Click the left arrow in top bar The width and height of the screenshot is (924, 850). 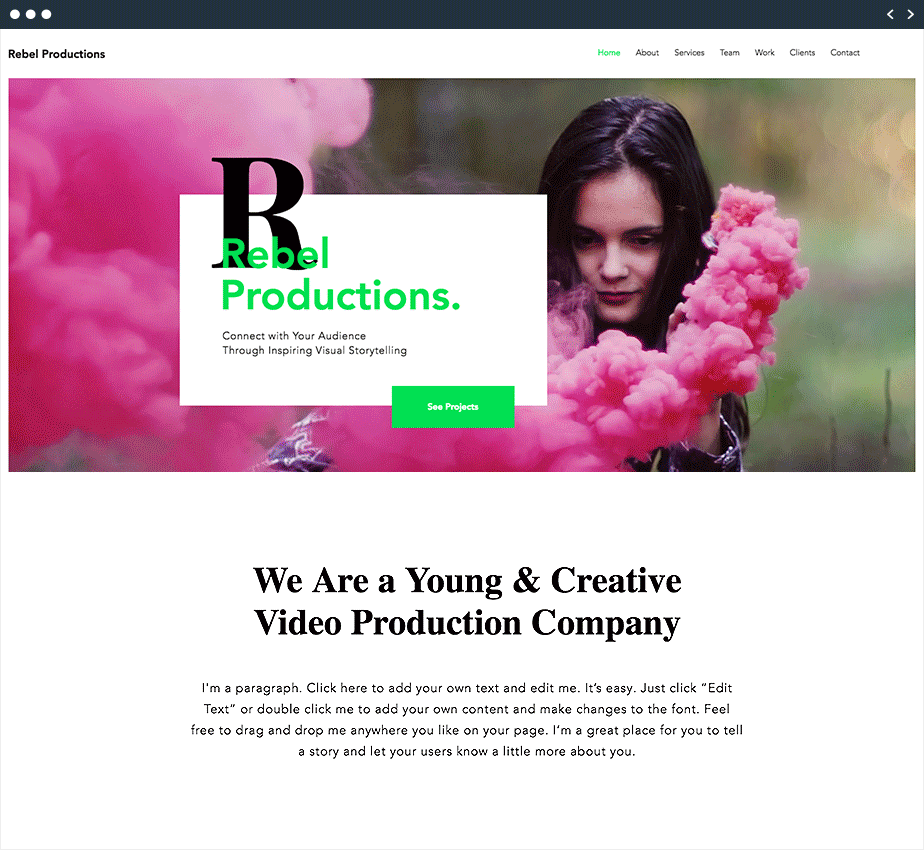tap(890, 14)
